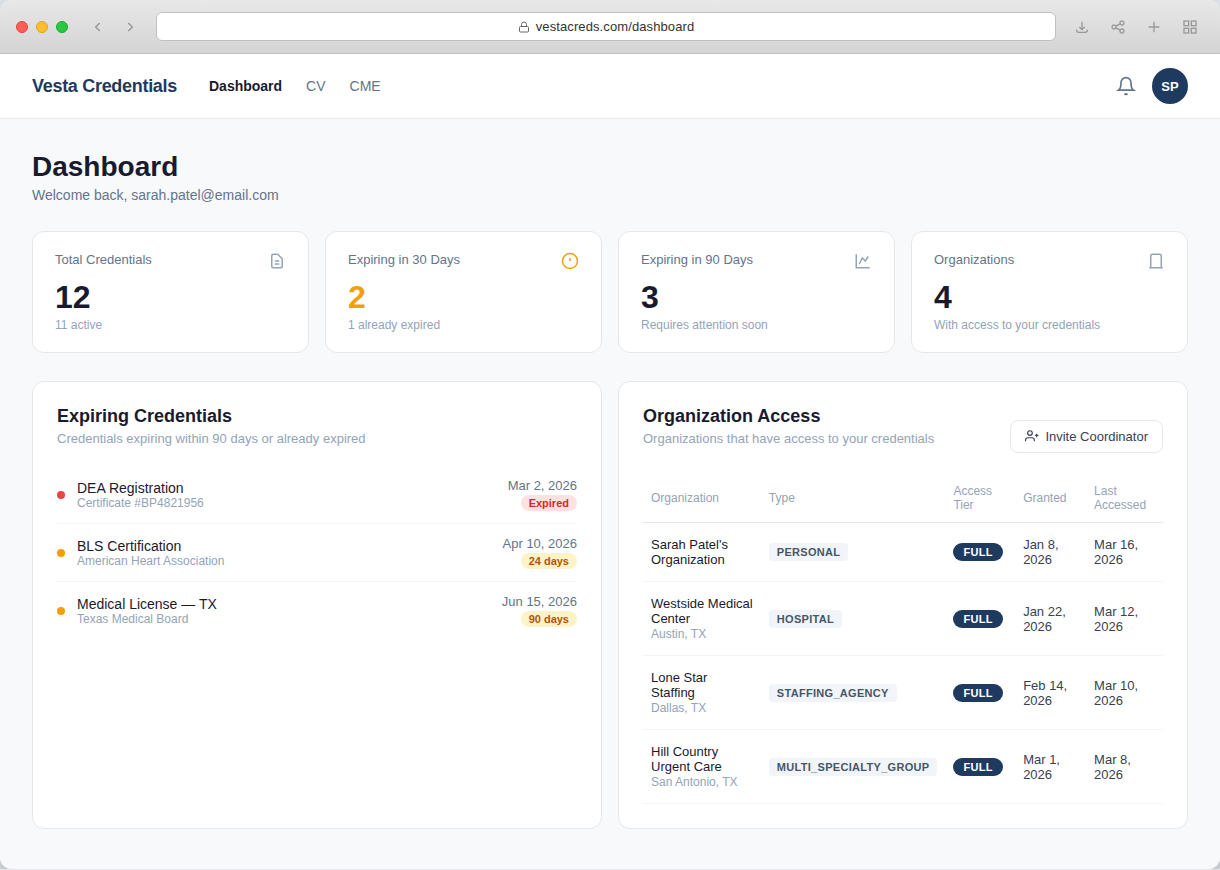Open the tab overview grid icon

click(1190, 27)
